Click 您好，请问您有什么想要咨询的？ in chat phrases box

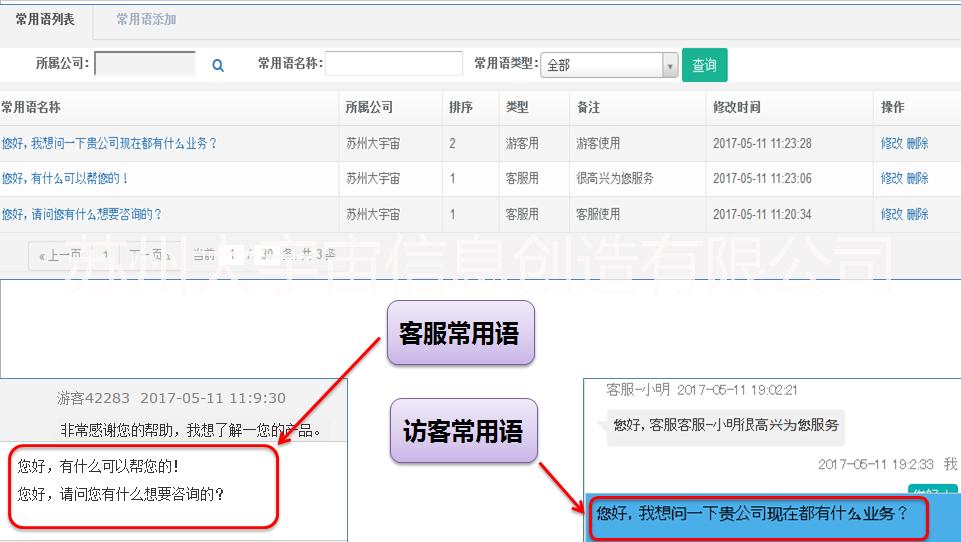point(121,494)
